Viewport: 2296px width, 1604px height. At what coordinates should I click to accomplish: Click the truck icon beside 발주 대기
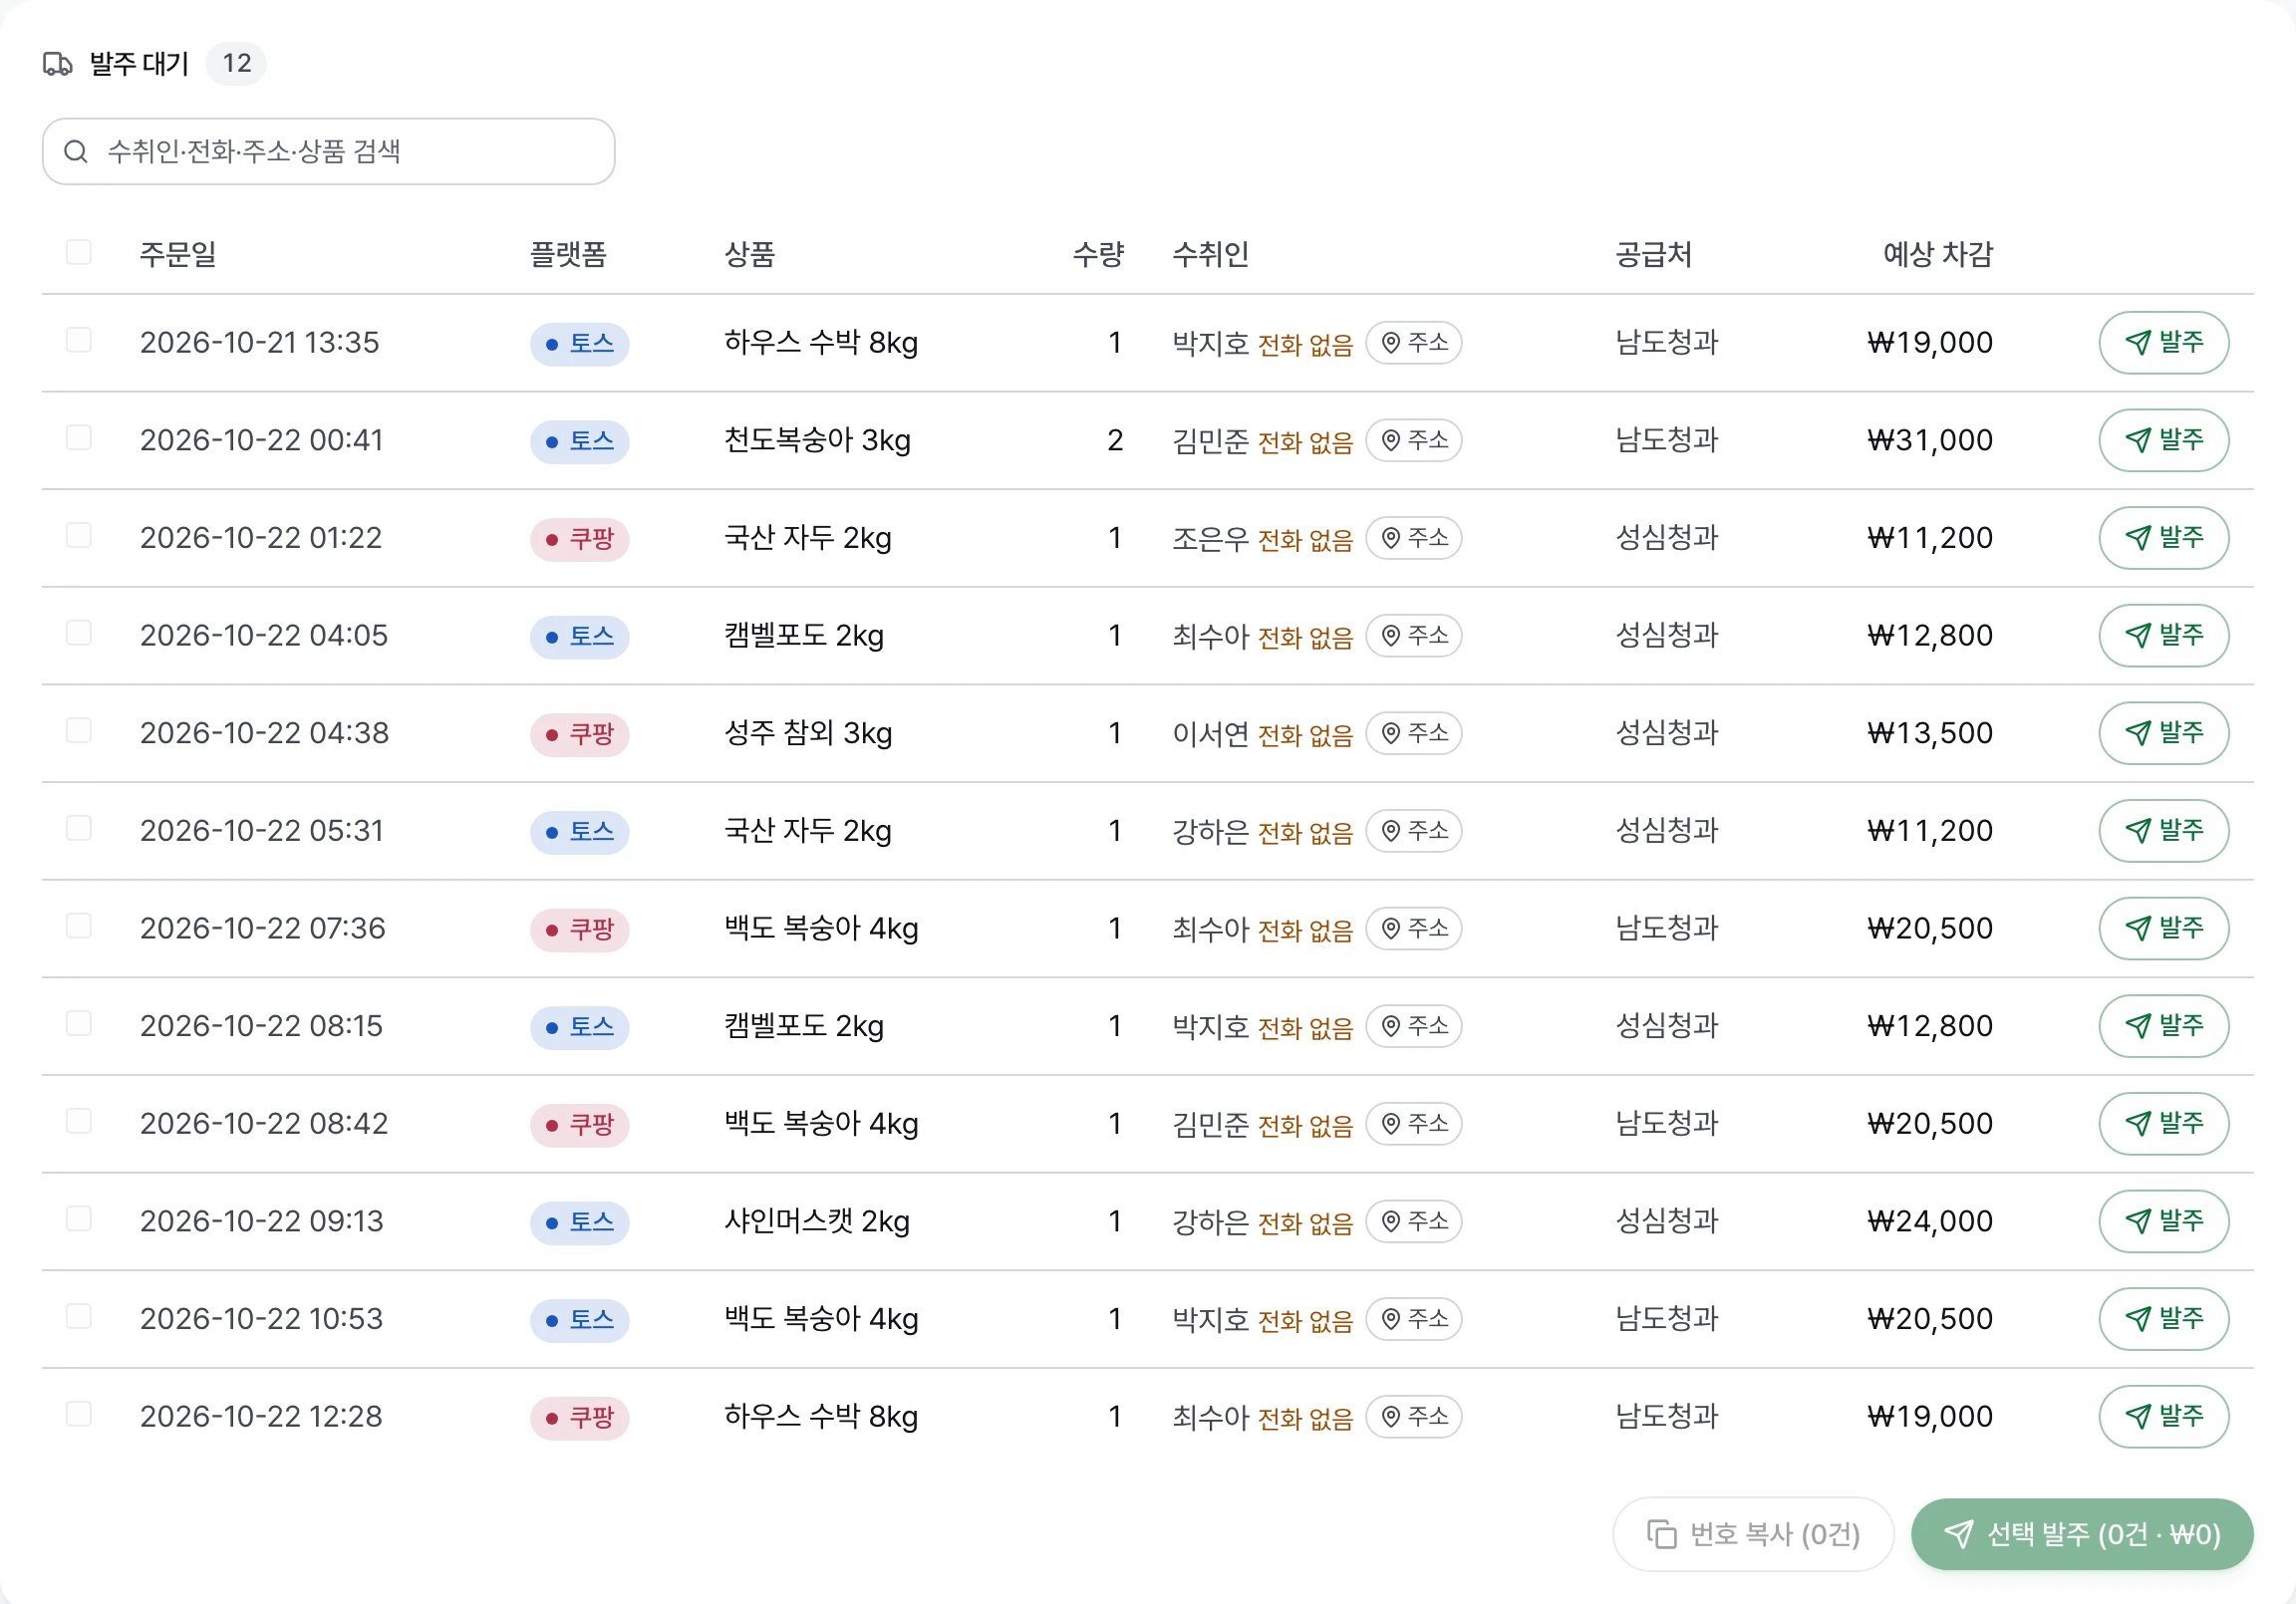tap(58, 64)
